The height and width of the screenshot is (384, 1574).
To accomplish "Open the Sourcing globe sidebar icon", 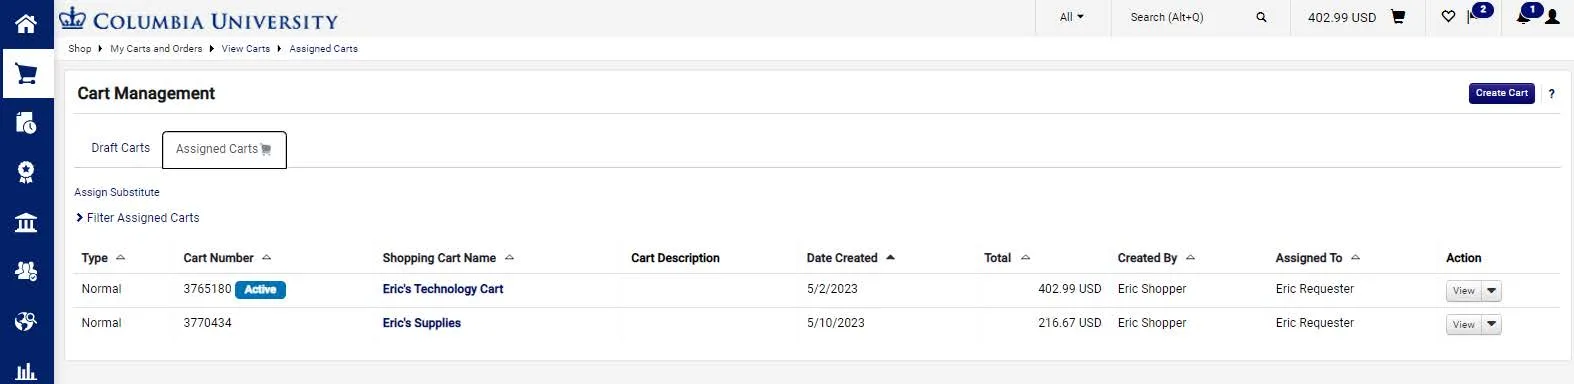I will pos(26,321).
